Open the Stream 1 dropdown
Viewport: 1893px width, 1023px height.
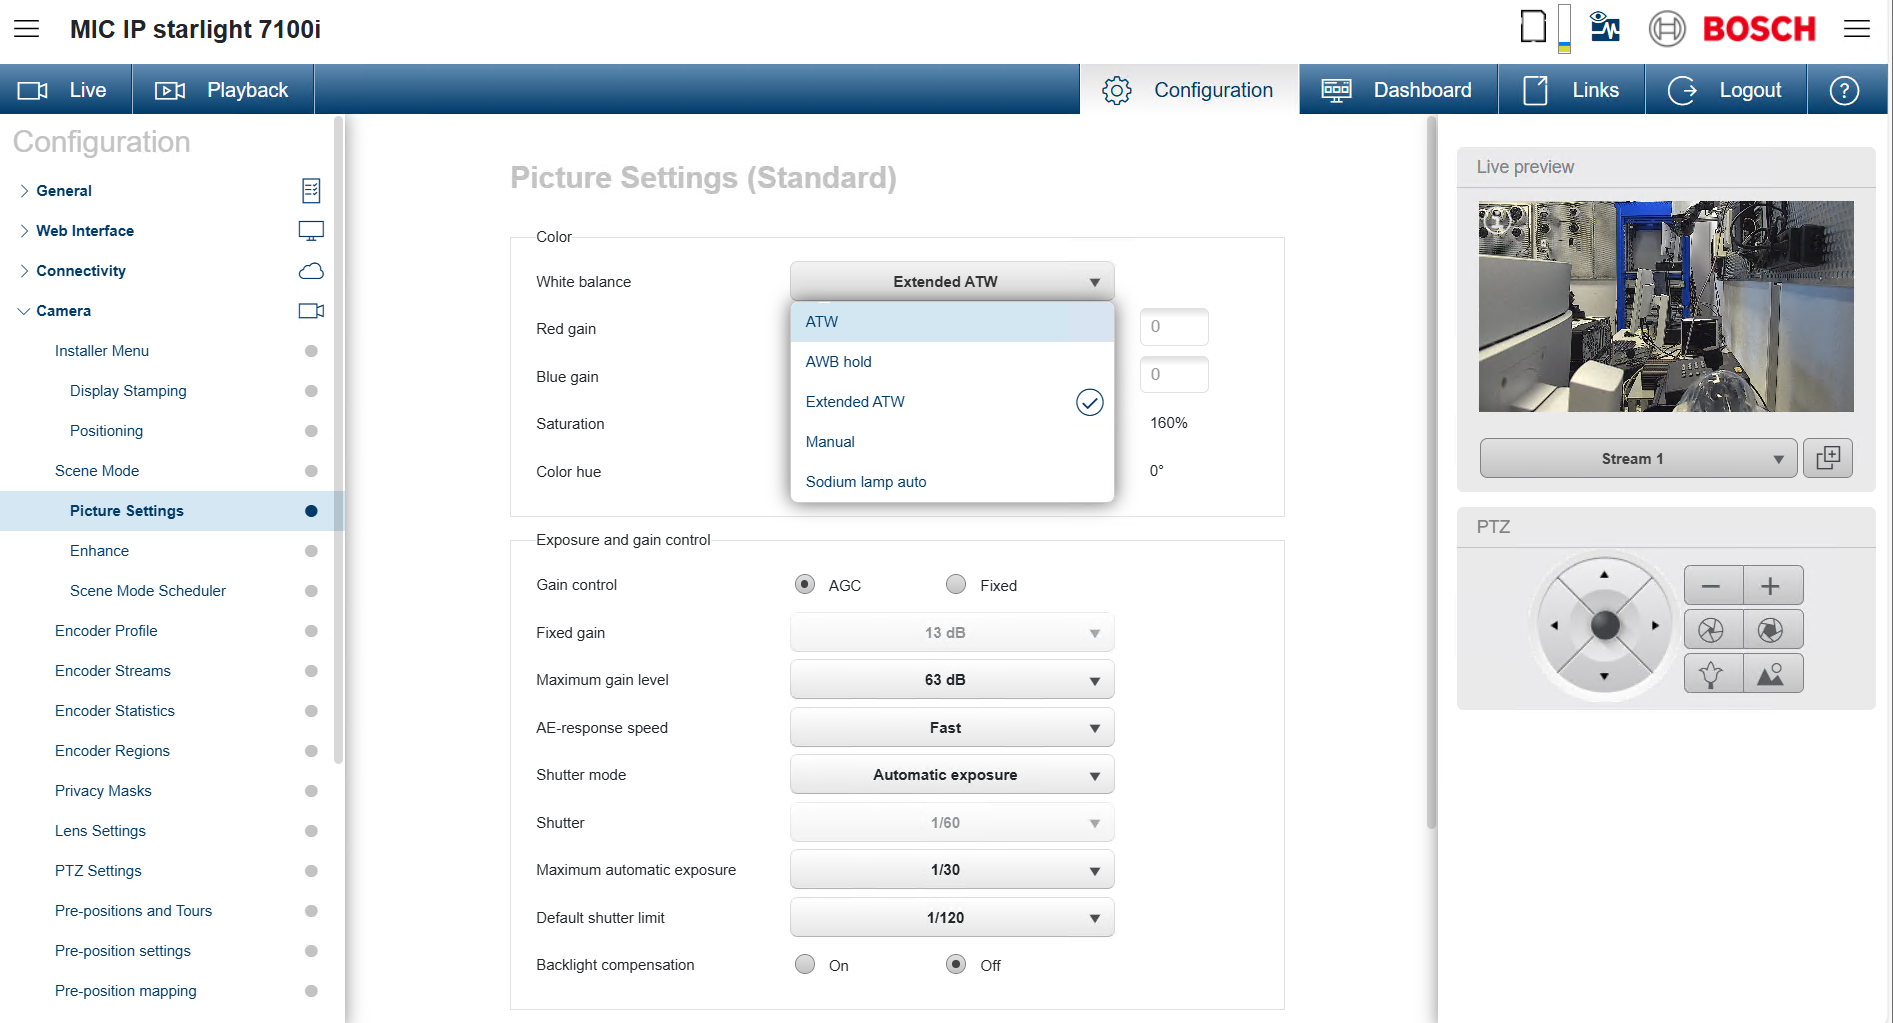click(x=1637, y=459)
